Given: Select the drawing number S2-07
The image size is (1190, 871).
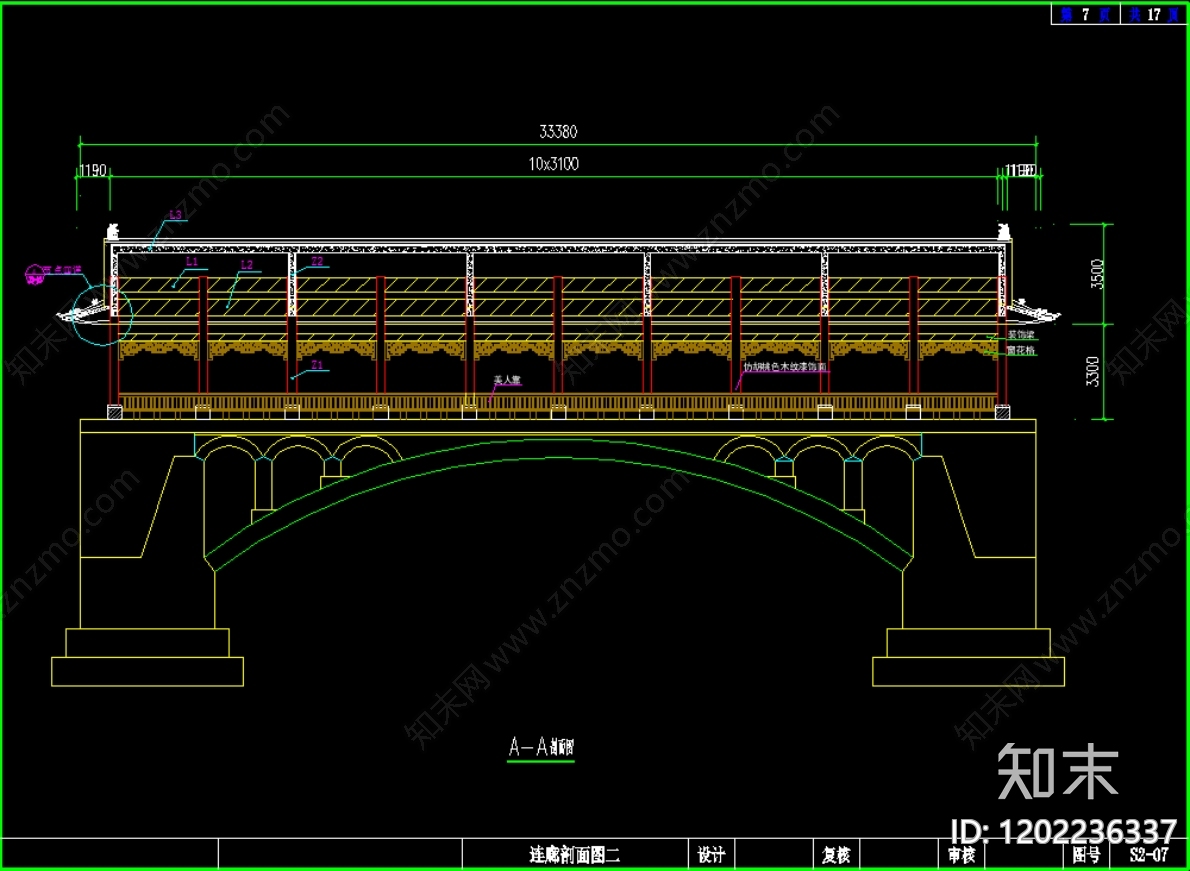Looking at the screenshot, I should [x=1148, y=855].
